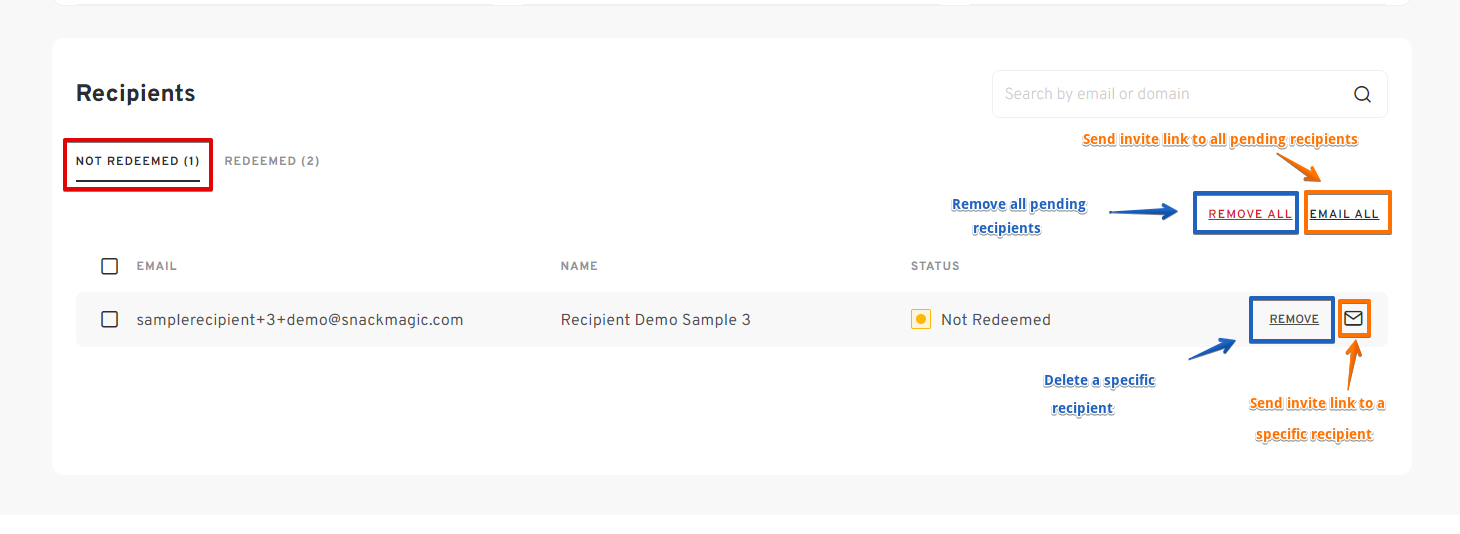This screenshot has height=534, width=1460.
Task: Toggle the select-all recipients checkbox
Action: pos(110,266)
